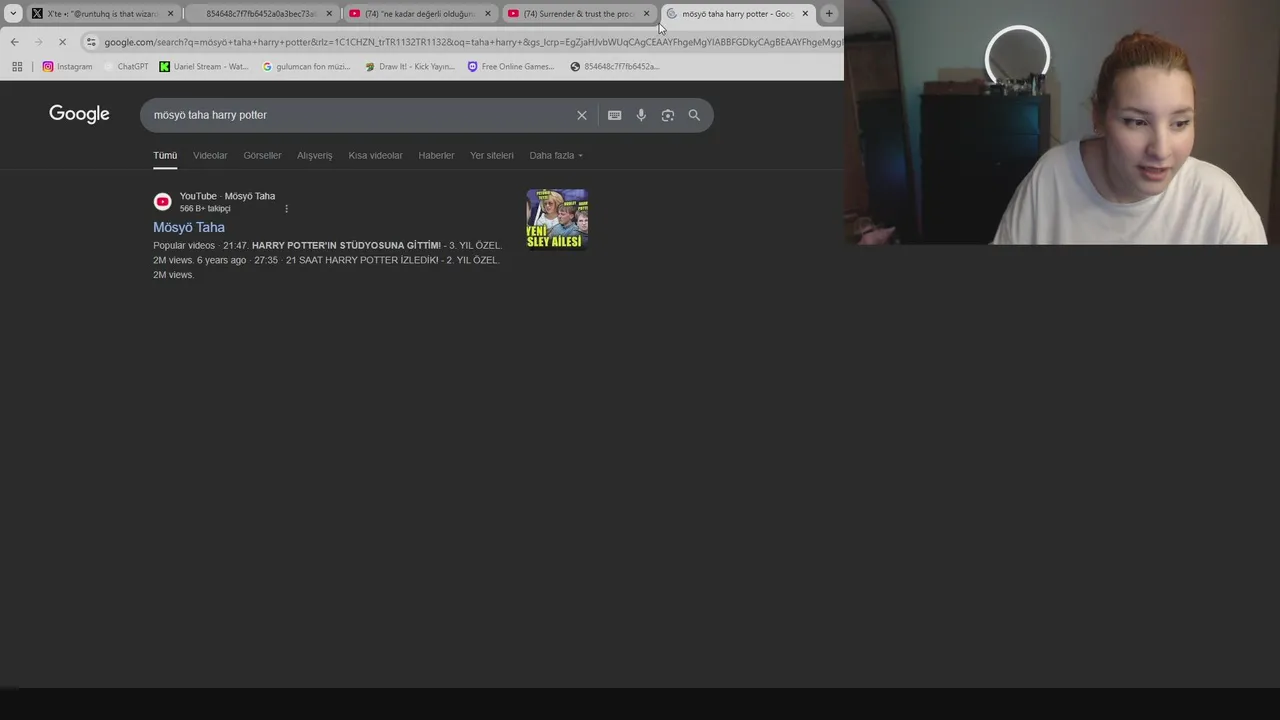
Task: Click the '566 B+ takipçi' follower count
Action: point(205,209)
